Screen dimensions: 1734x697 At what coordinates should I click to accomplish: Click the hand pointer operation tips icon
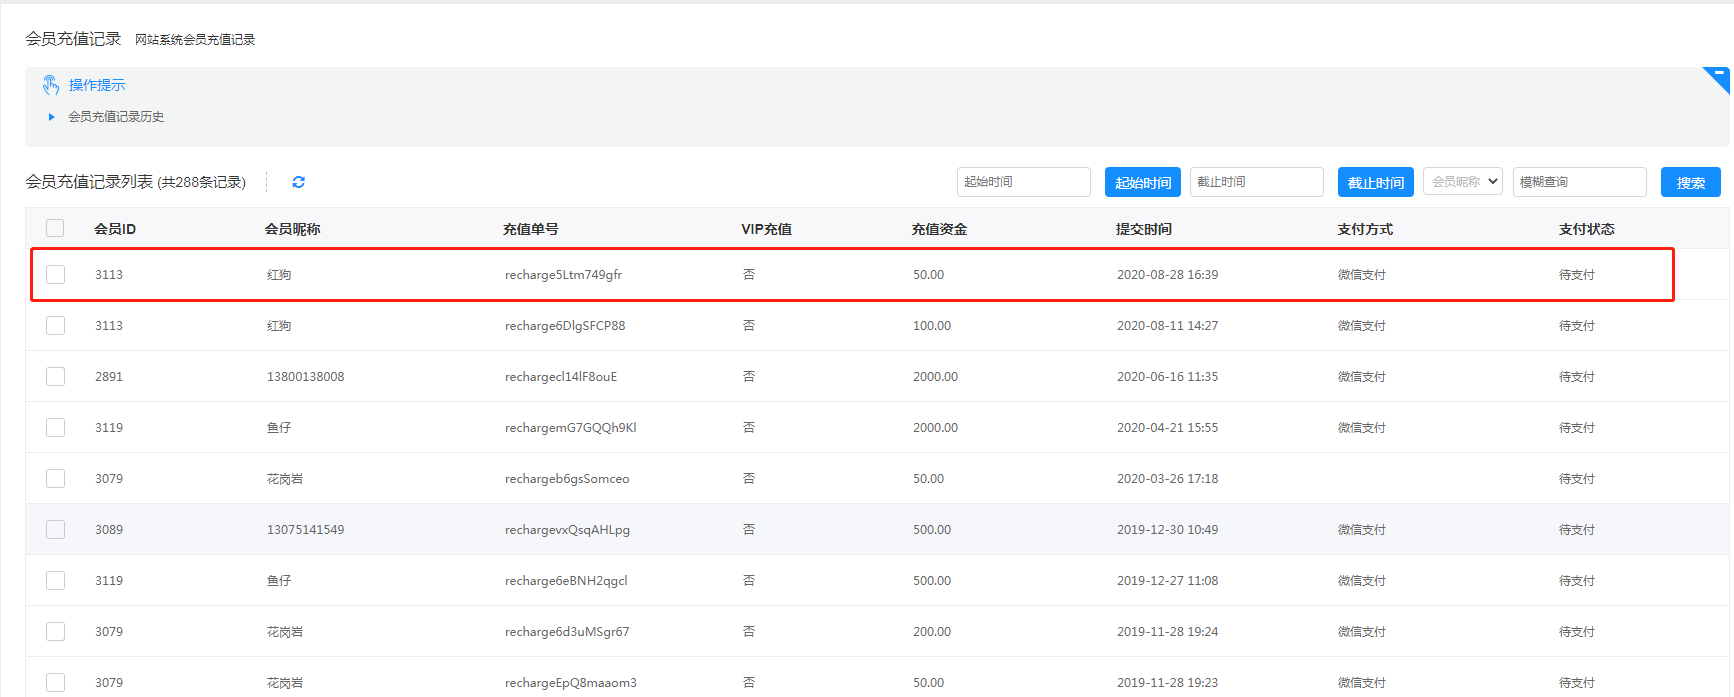coord(51,85)
